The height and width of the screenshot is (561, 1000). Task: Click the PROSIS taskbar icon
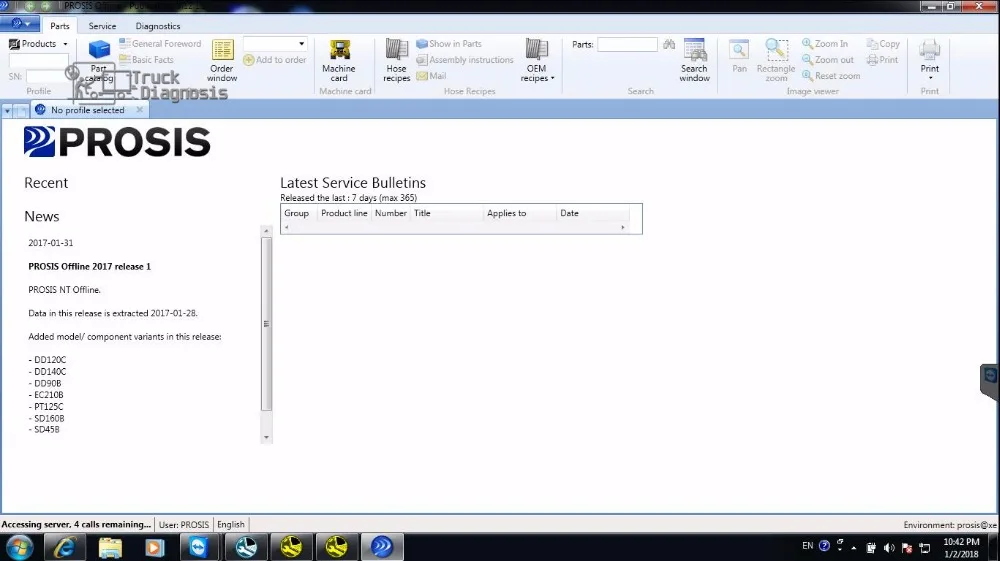coord(382,547)
